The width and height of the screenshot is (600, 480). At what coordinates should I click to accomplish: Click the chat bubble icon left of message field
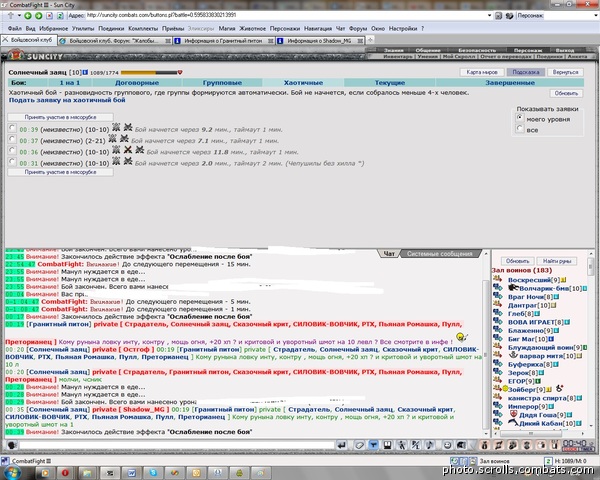(12, 445)
